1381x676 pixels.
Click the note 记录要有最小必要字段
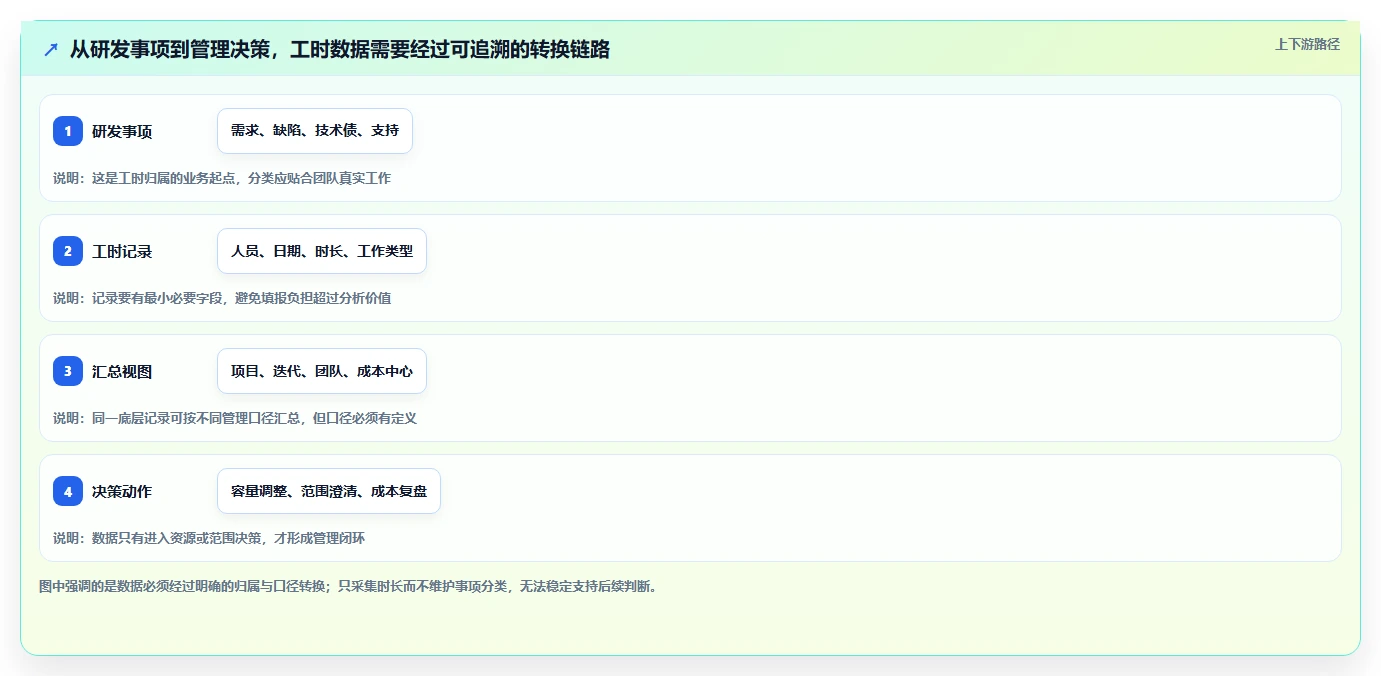pos(222,298)
